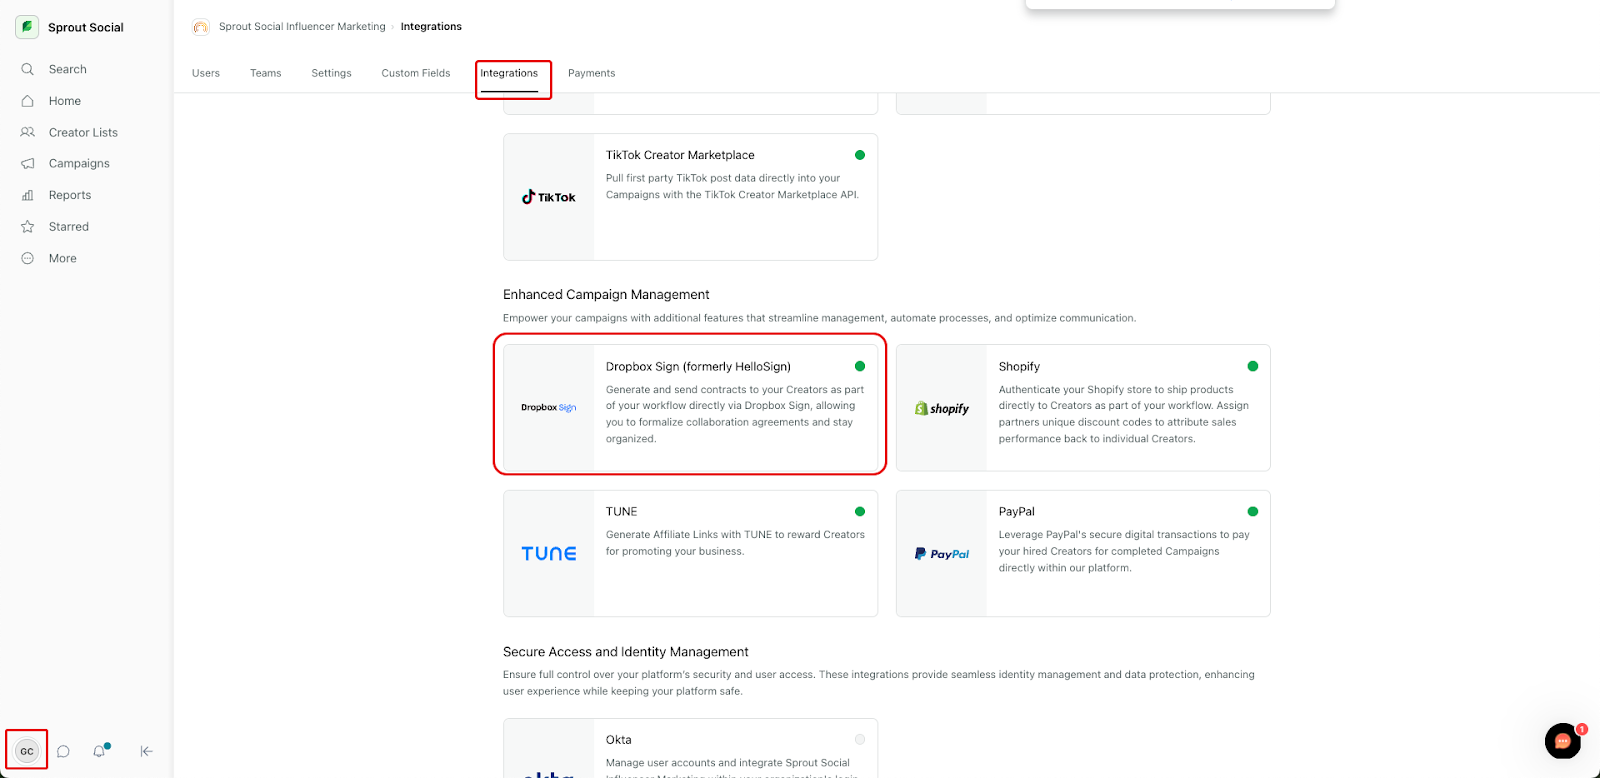Click the Shopify logo
The height and width of the screenshot is (778, 1600).
pos(942,408)
